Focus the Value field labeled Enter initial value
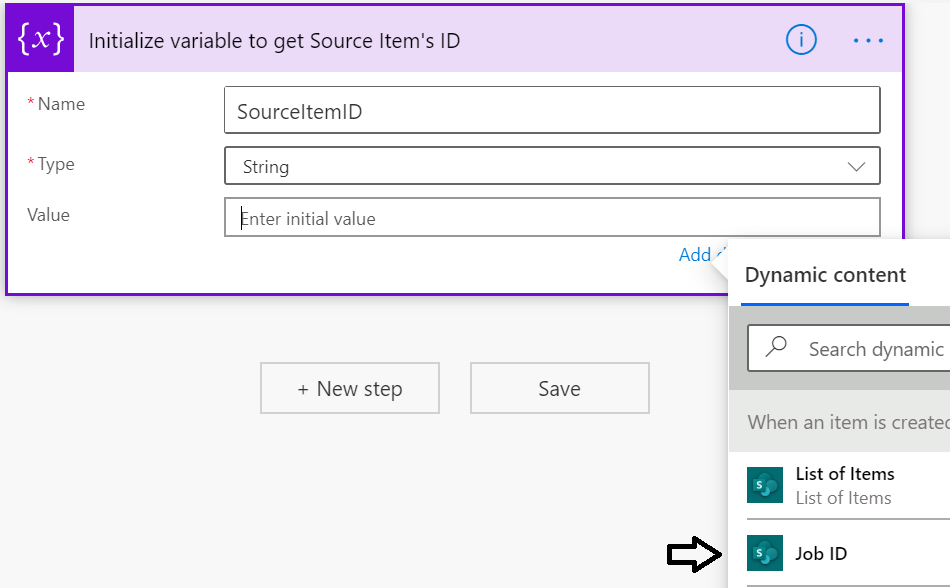The width and height of the screenshot is (950, 588). (553, 217)
